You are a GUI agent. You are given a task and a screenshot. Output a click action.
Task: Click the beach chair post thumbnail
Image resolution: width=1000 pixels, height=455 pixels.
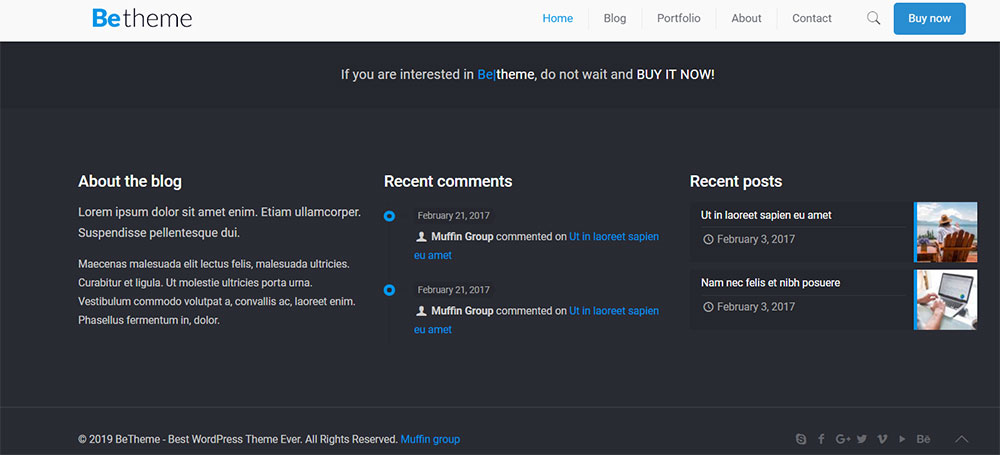pos(946,232)
